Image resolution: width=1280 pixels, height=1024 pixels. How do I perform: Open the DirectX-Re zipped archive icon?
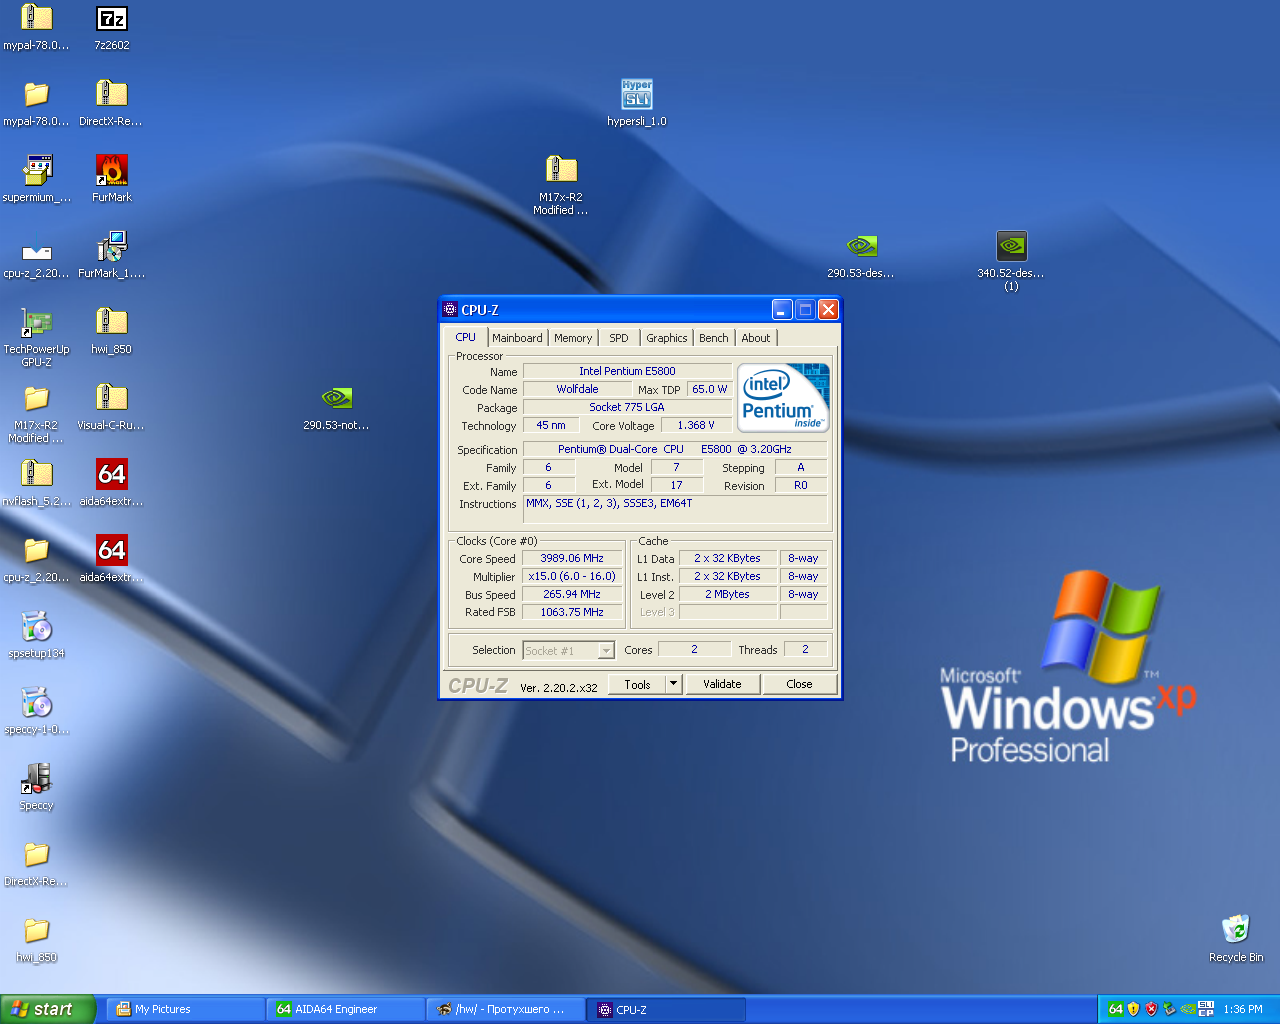pyautogui.click(x=112, y=95)
